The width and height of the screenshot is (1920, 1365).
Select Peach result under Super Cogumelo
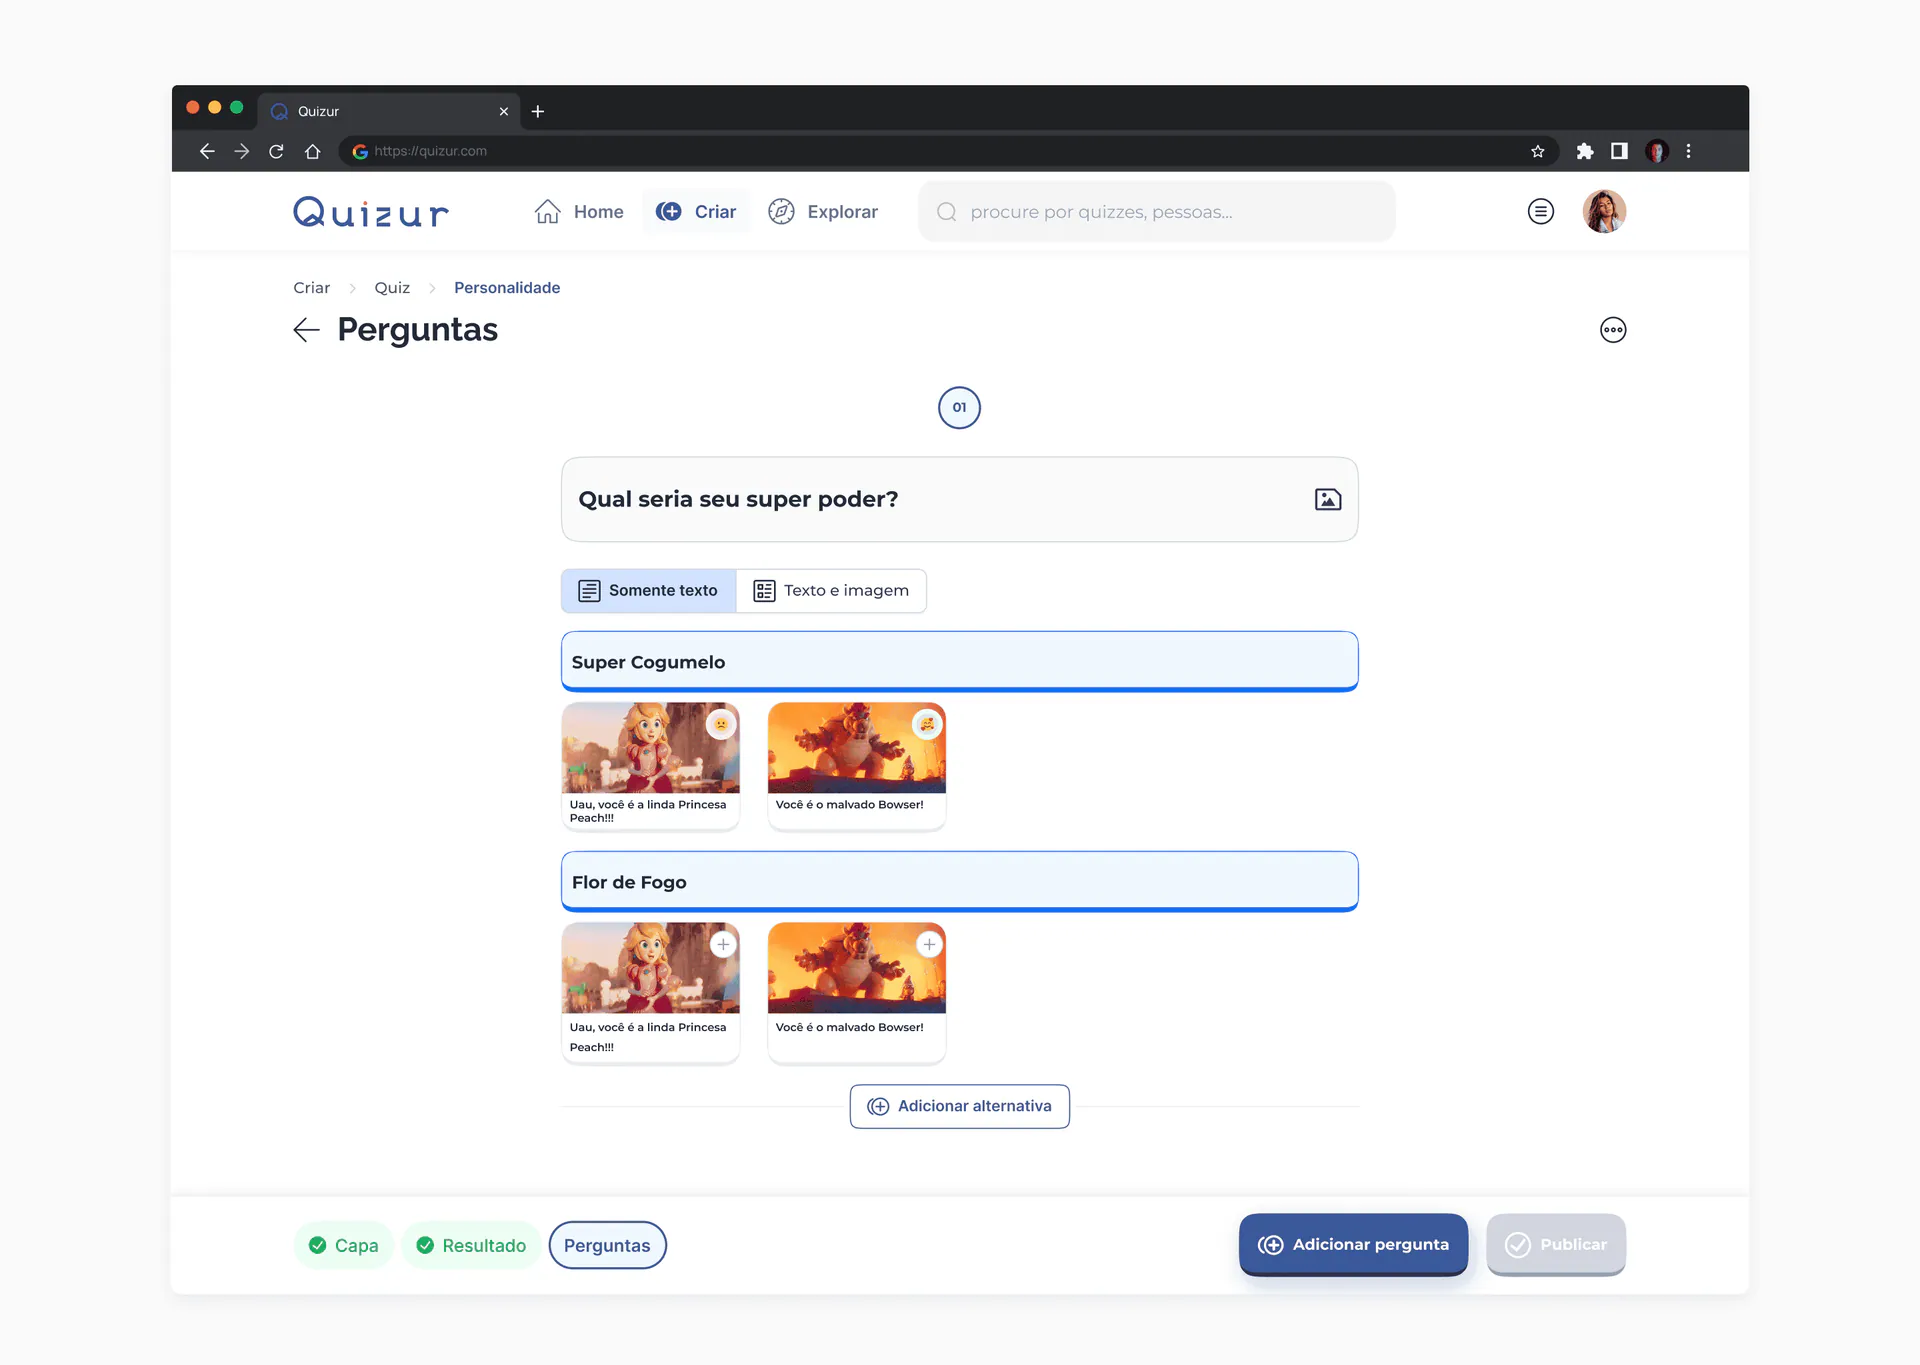point(650,766)
